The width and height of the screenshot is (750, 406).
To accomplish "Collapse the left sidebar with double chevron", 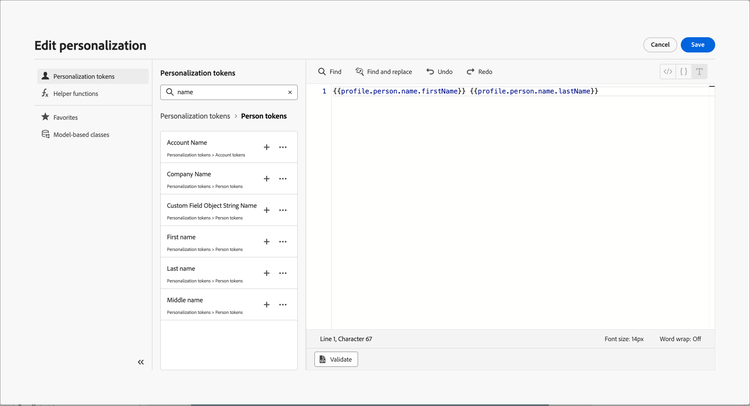I will (141, 362).
